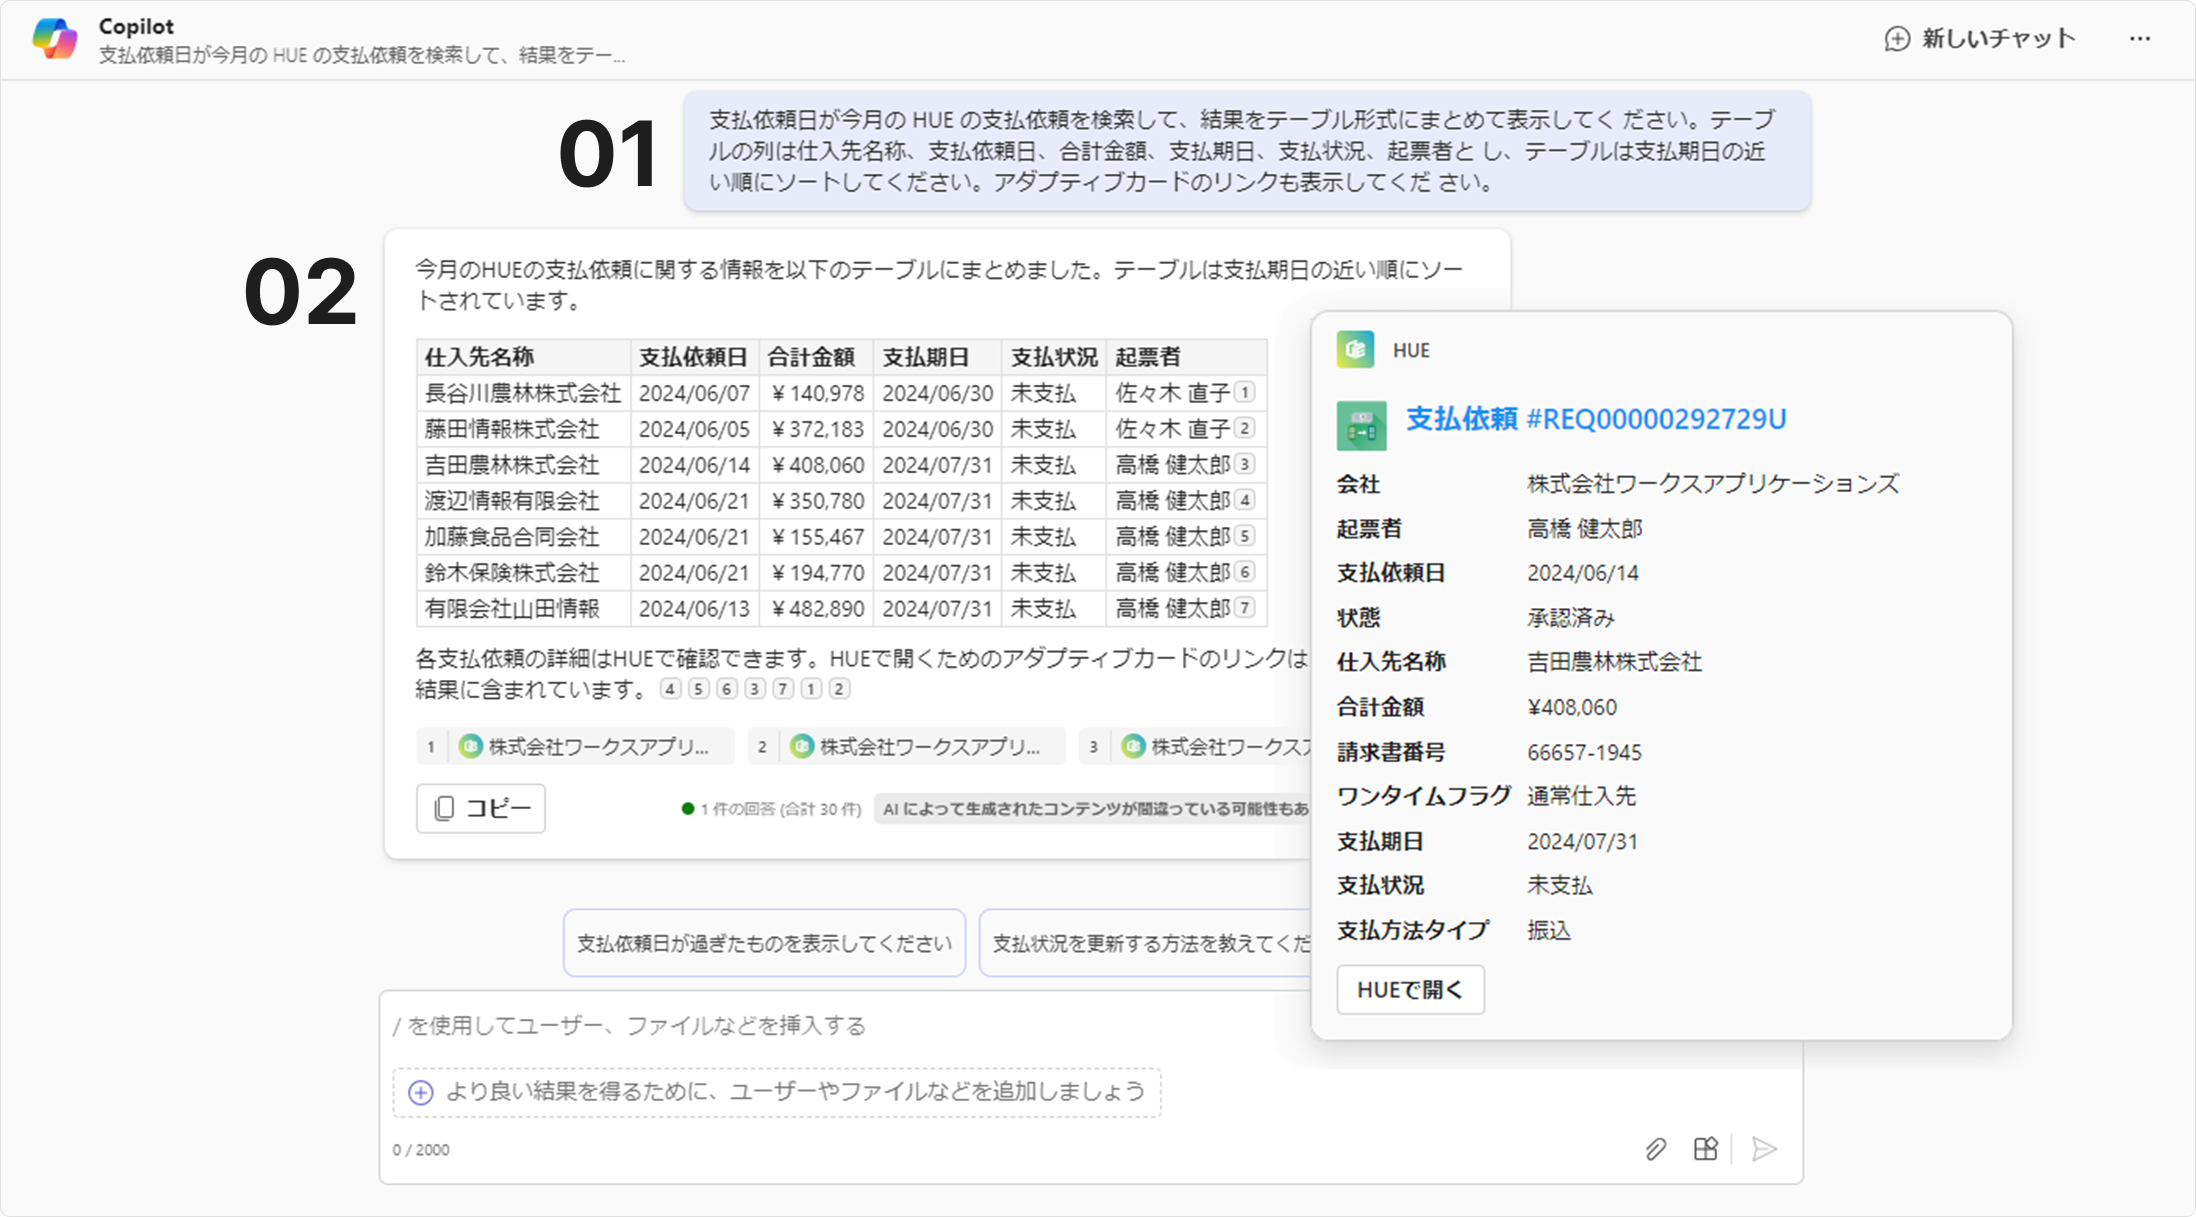Click citation badge 6 on 鈴木保険株式会社 row
The height and width of the screenshot is (1217, 2196).
pyautogui.click(x=1245, y=572)
